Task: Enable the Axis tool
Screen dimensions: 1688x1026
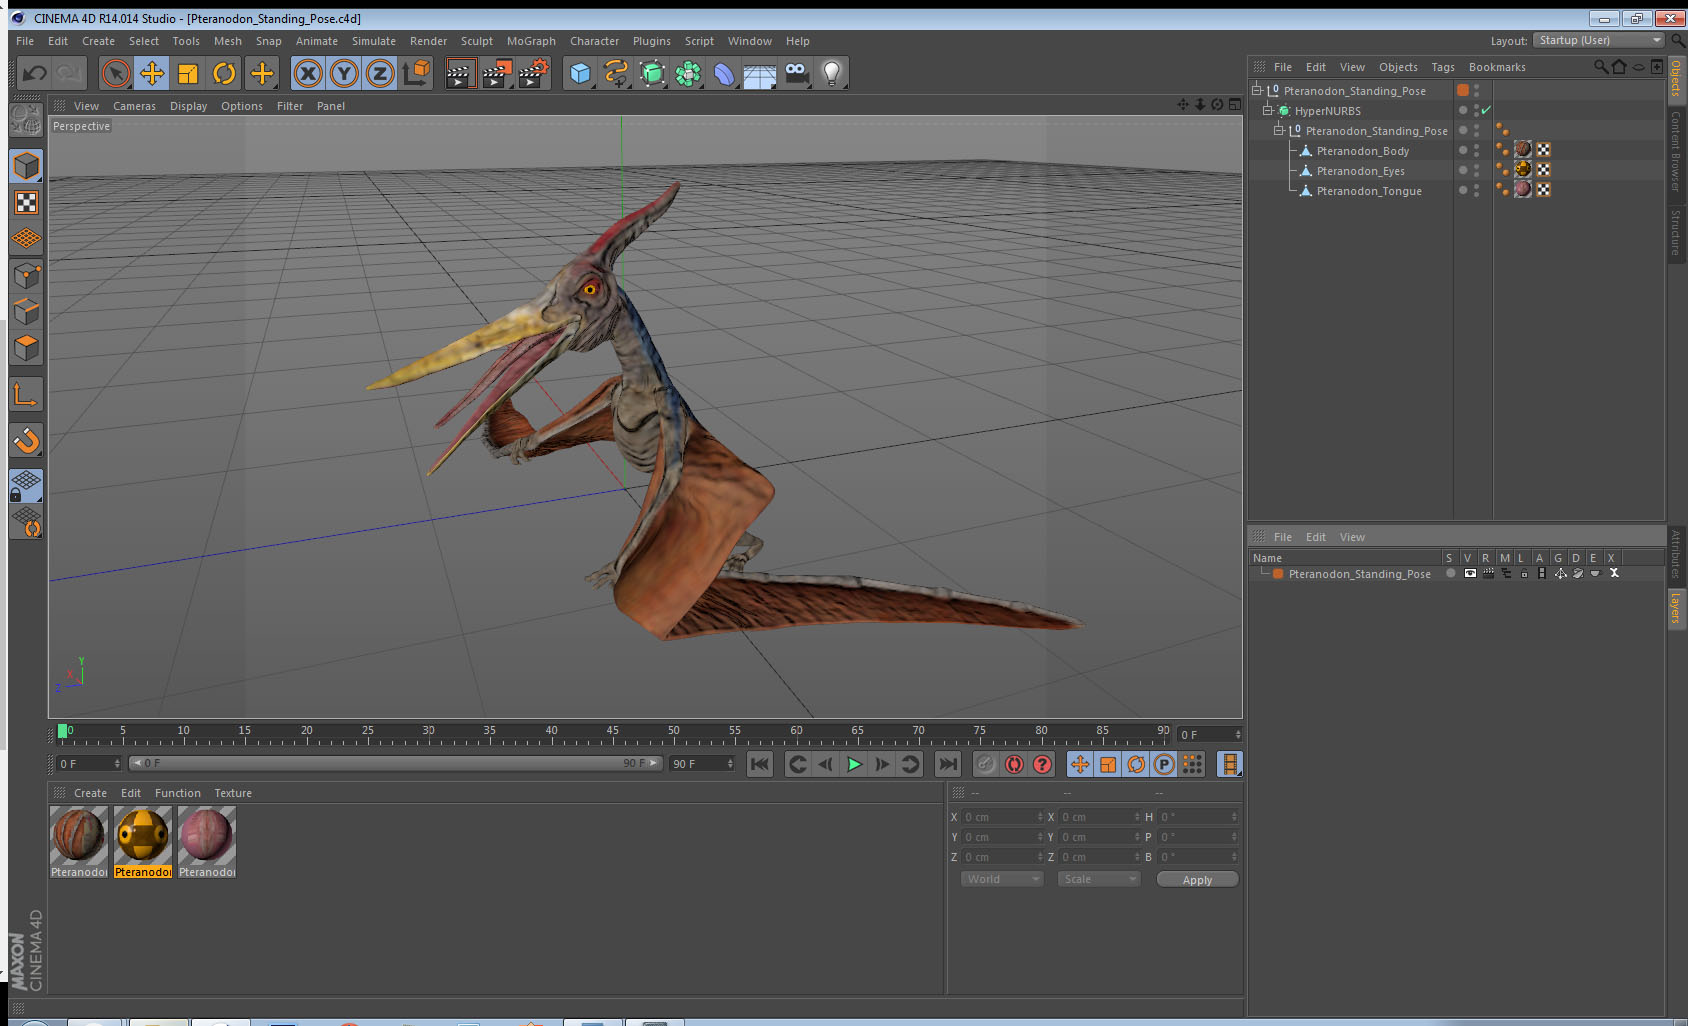Action: pos(26,395)
